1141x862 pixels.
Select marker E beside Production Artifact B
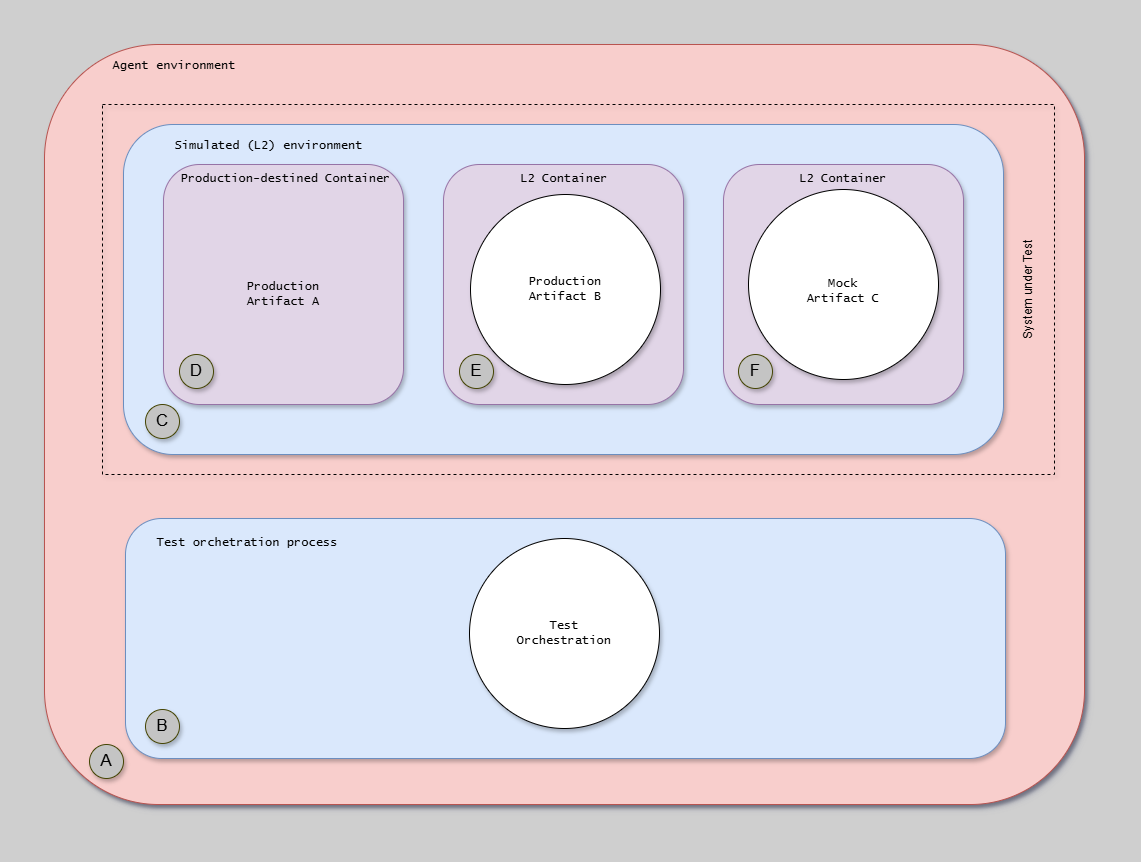[x=476, y=370]
